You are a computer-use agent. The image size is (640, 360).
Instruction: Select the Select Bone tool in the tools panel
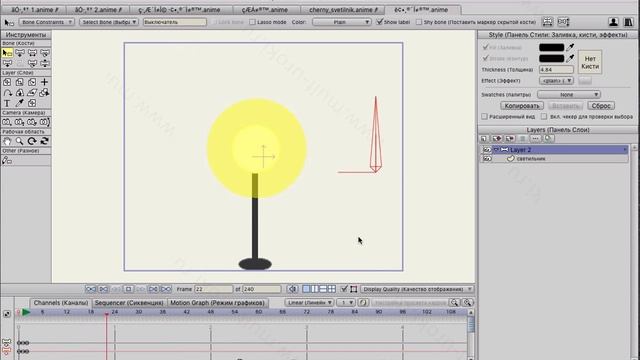click(x=7, y=53)
